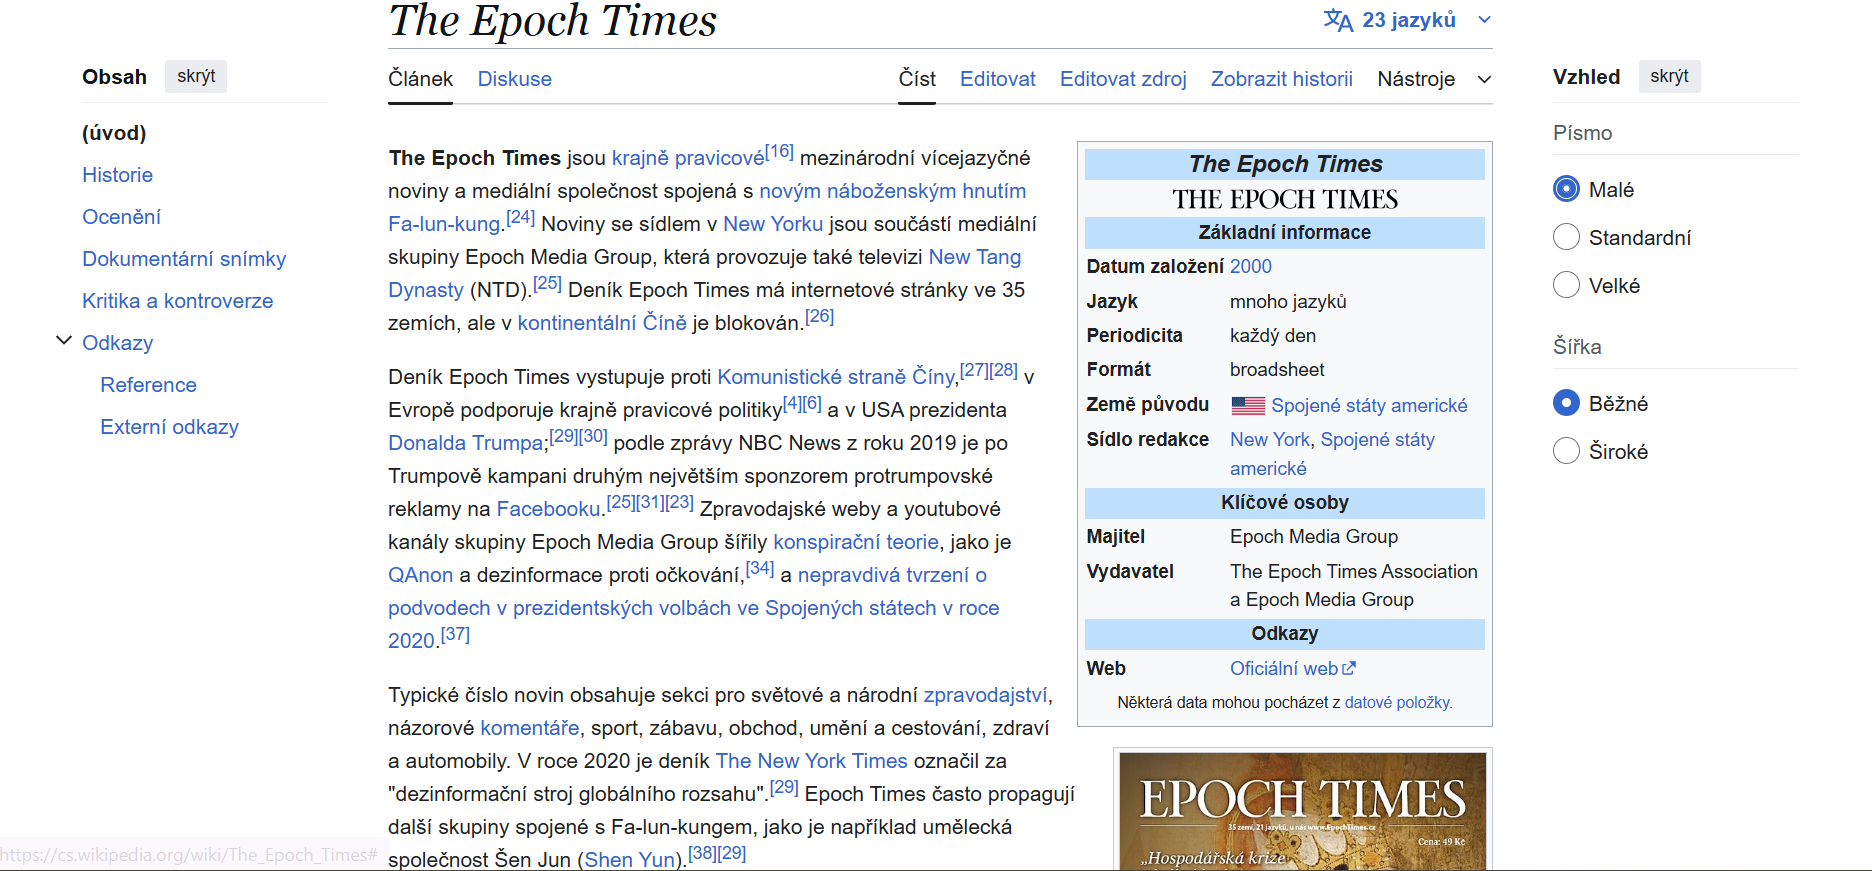
Task: Click the United States flag icon
Action: click(1247, 405)
